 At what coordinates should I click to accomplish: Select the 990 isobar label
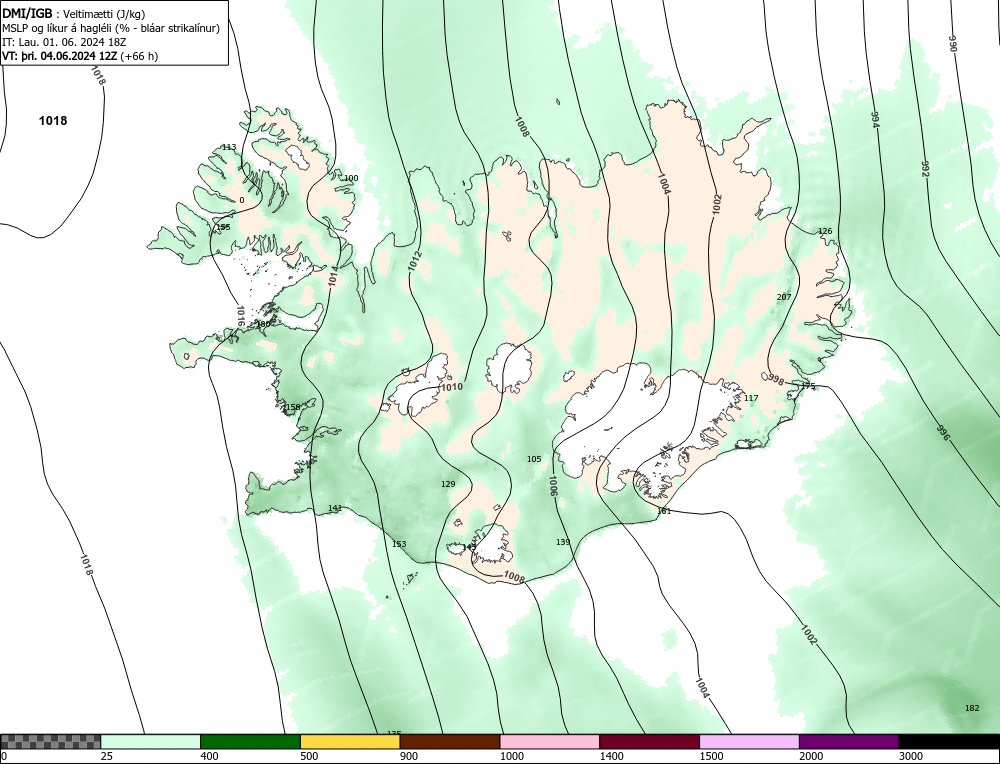click(953, 43)
